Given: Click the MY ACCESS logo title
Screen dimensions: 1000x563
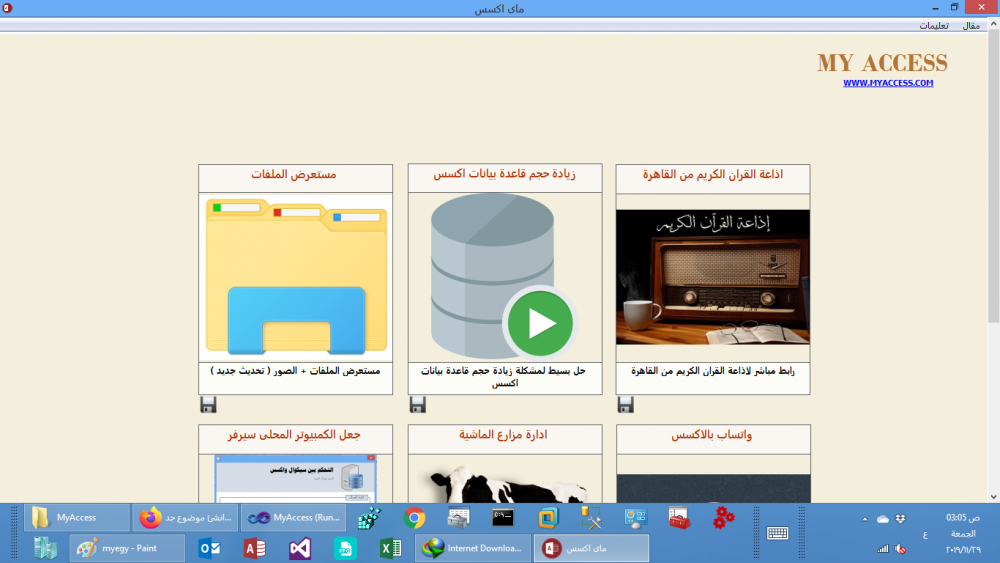Looking at the screenshot, I should tap(883, 62).
